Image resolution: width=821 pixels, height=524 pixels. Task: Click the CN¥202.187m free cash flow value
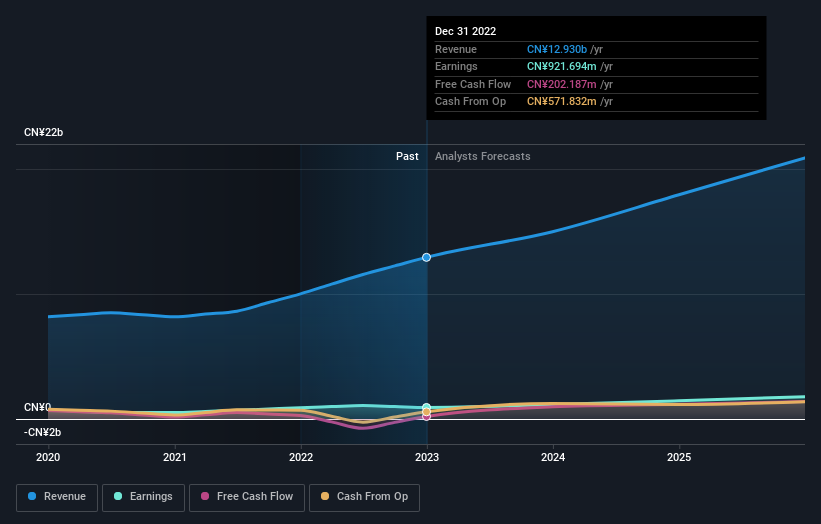click(561, 84)
